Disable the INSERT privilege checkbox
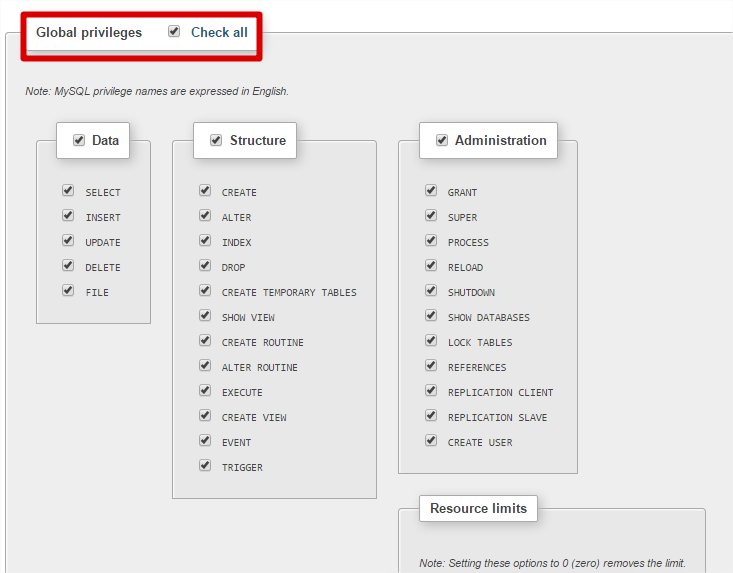 coord(68,215)
